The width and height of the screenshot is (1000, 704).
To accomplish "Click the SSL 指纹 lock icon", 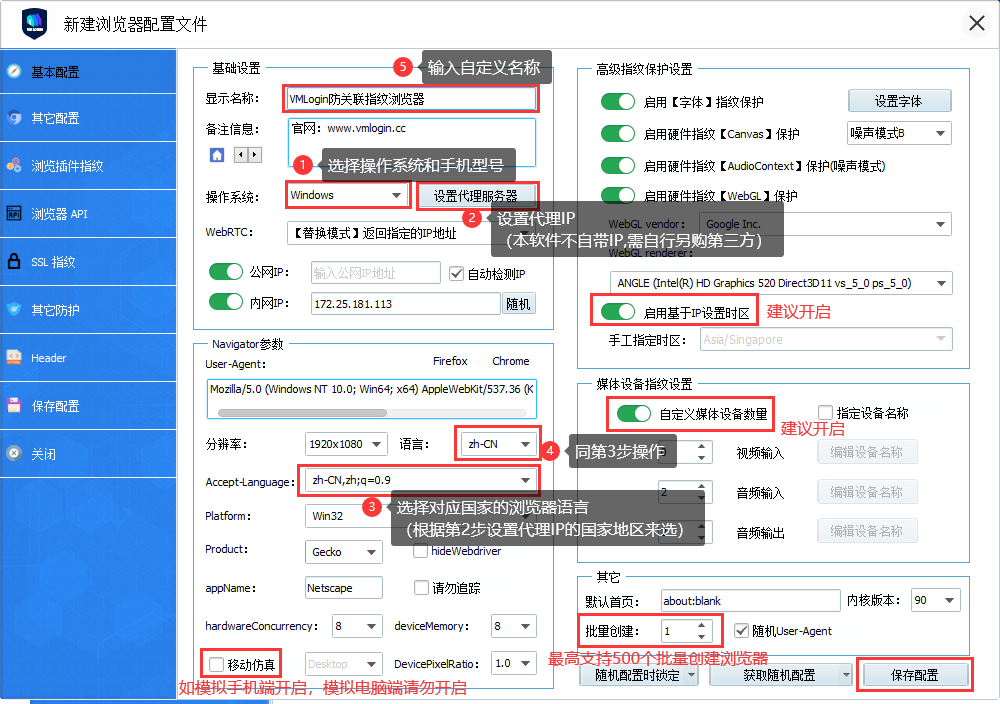I will [14, 261].
